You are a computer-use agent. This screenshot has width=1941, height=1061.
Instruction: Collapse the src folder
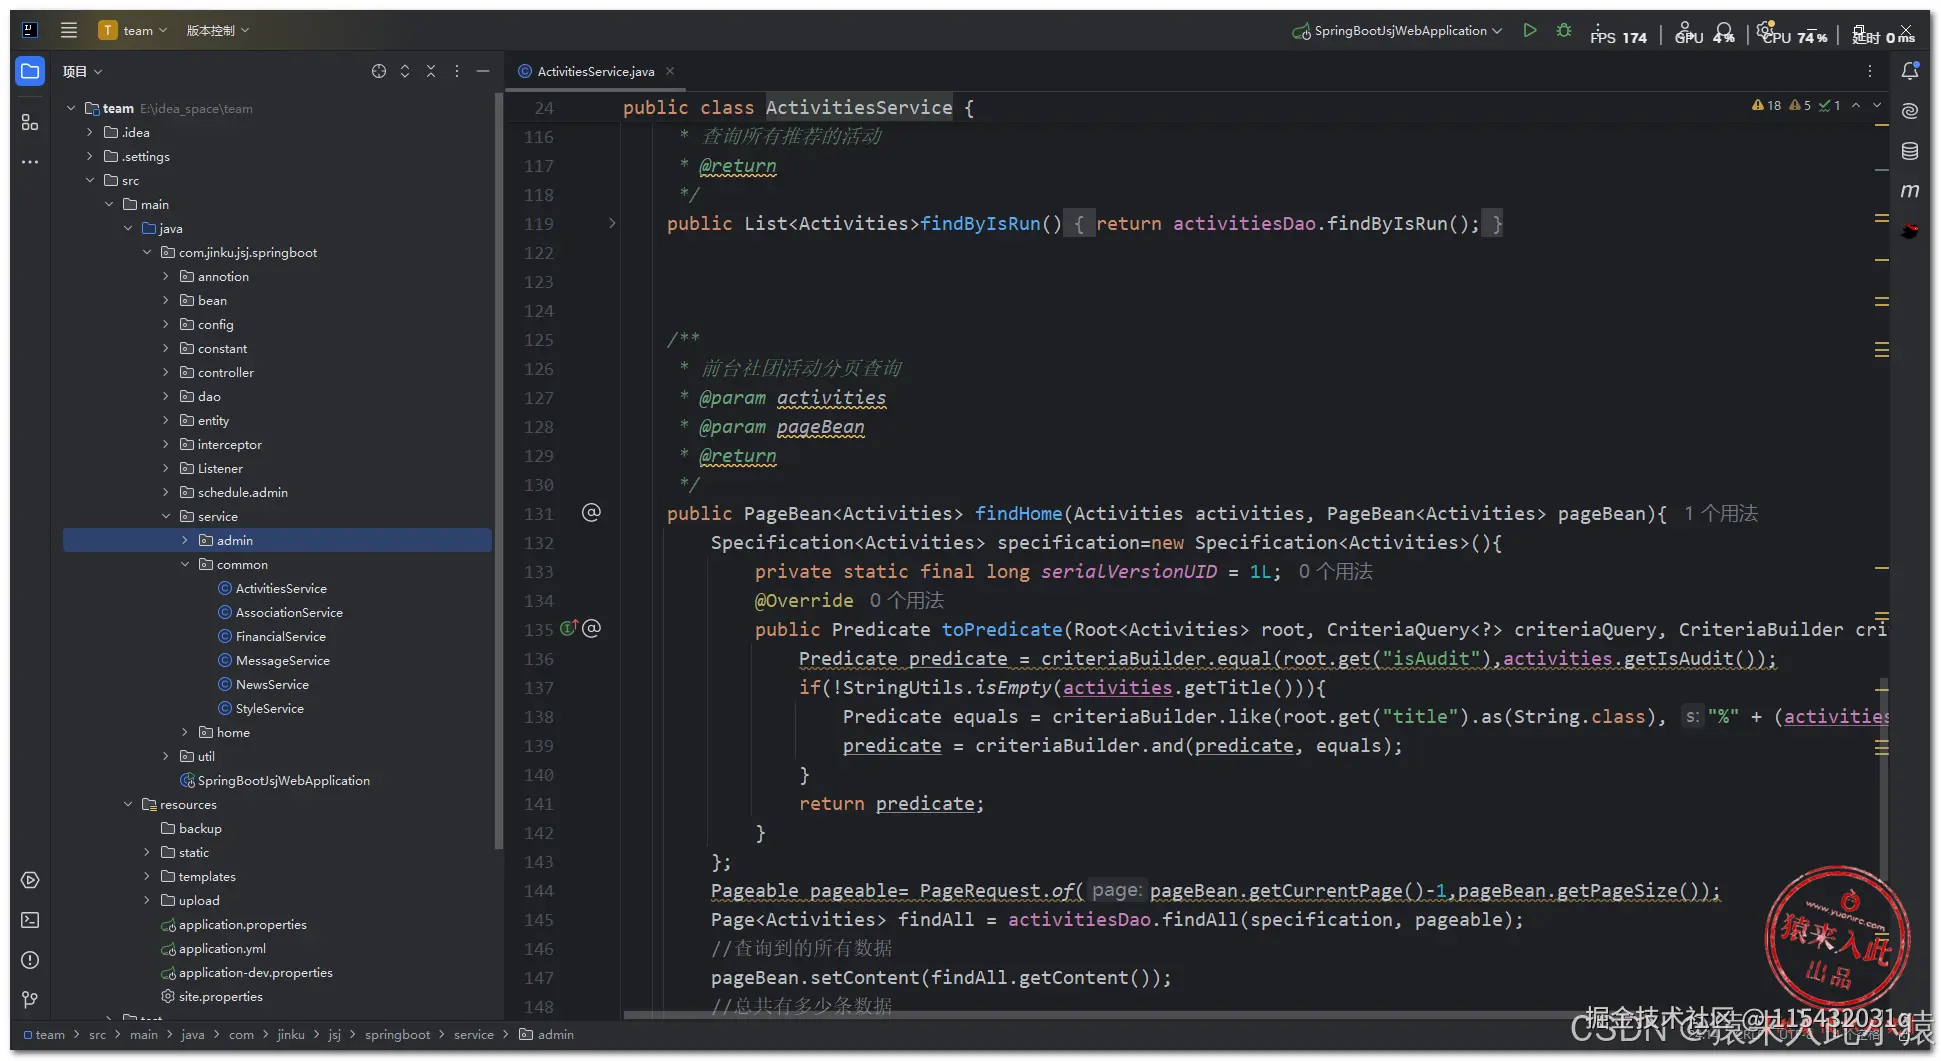89,180
